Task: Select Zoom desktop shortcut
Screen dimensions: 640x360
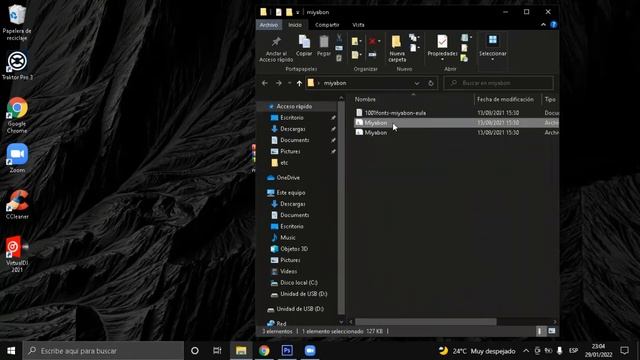Action: [x=17, y=158]
